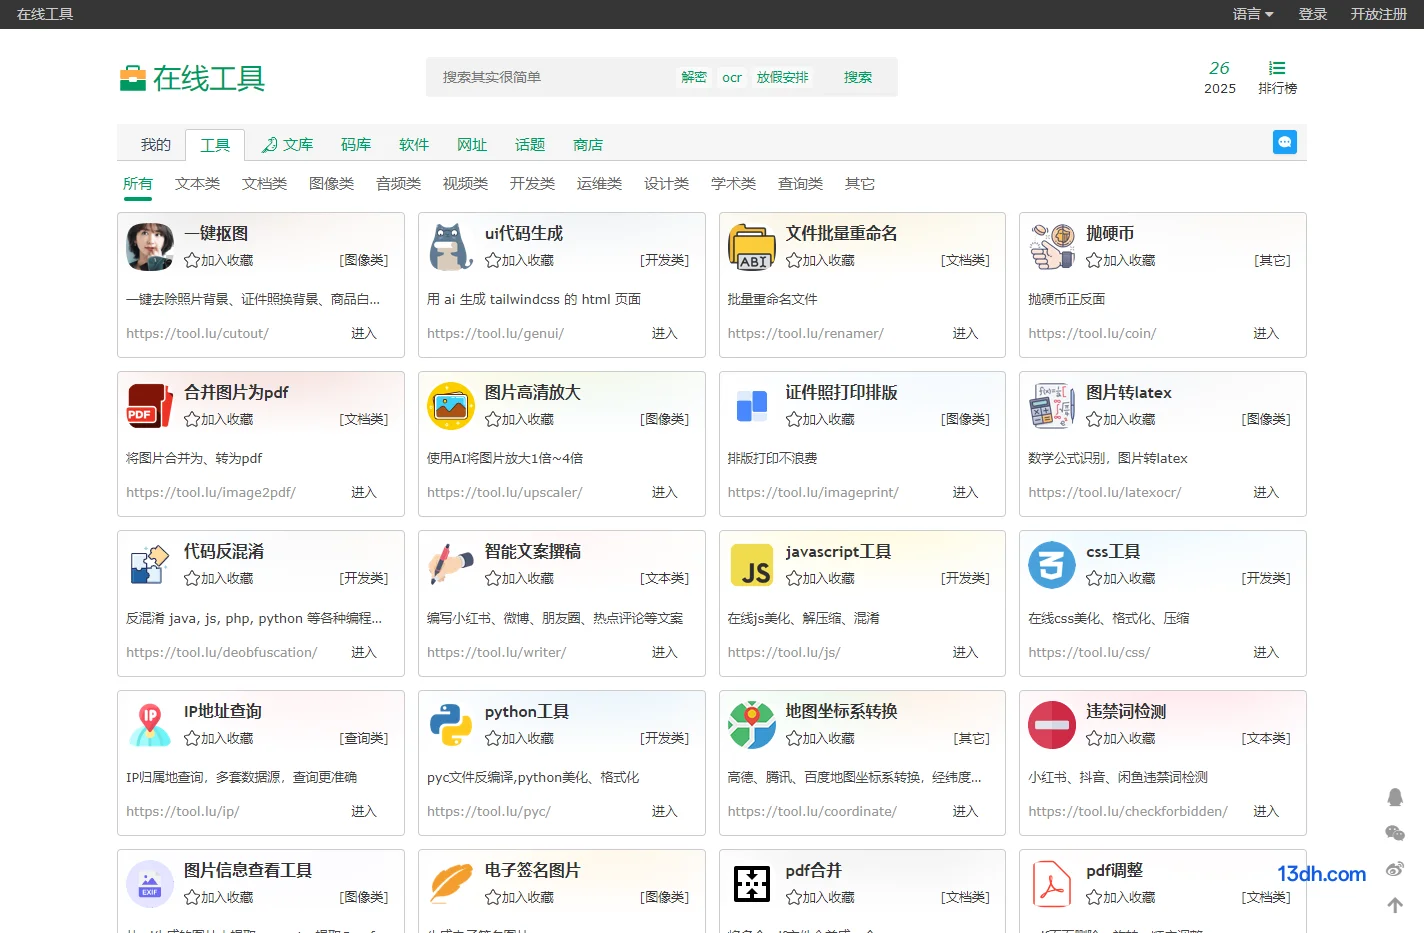Open the 图片转latex icon

(x=1052, y=405)
